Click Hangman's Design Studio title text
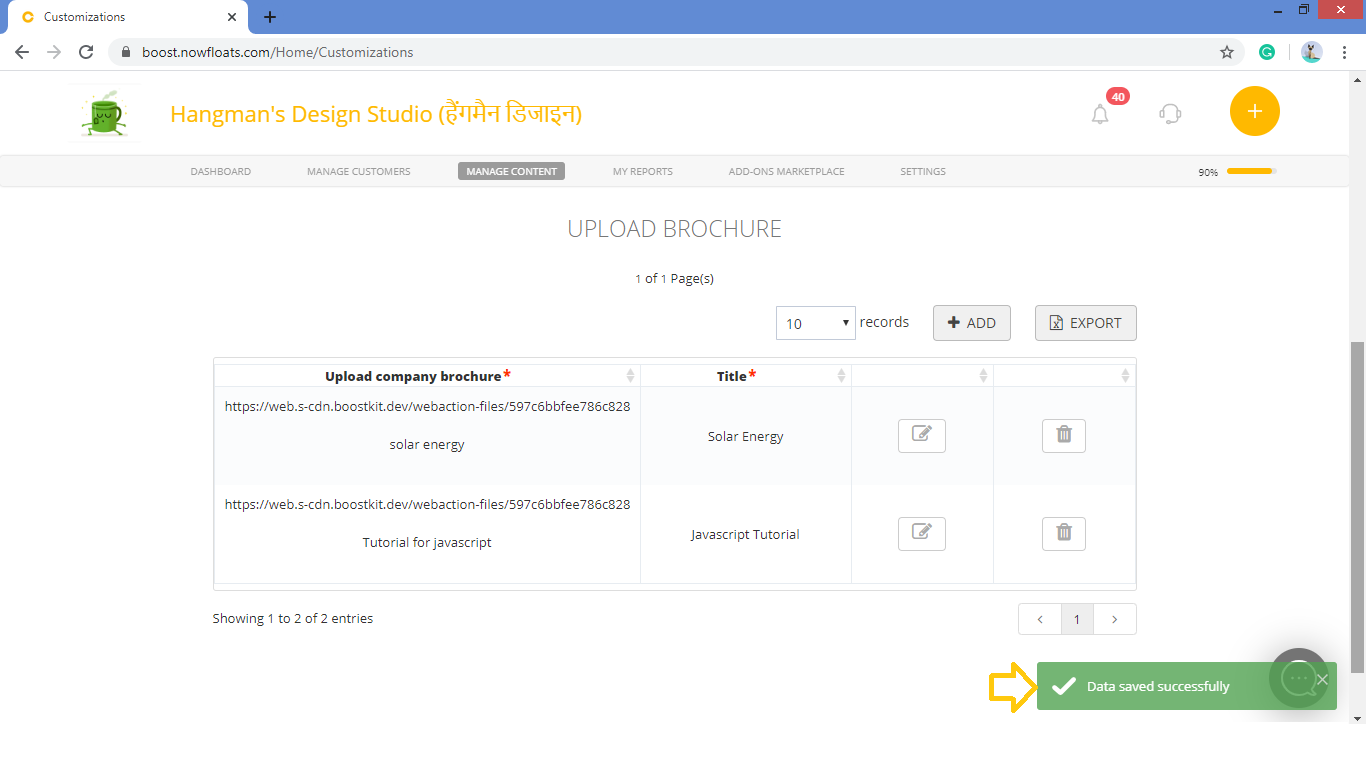Viewport: 1366px width, 768px height. 376,114
